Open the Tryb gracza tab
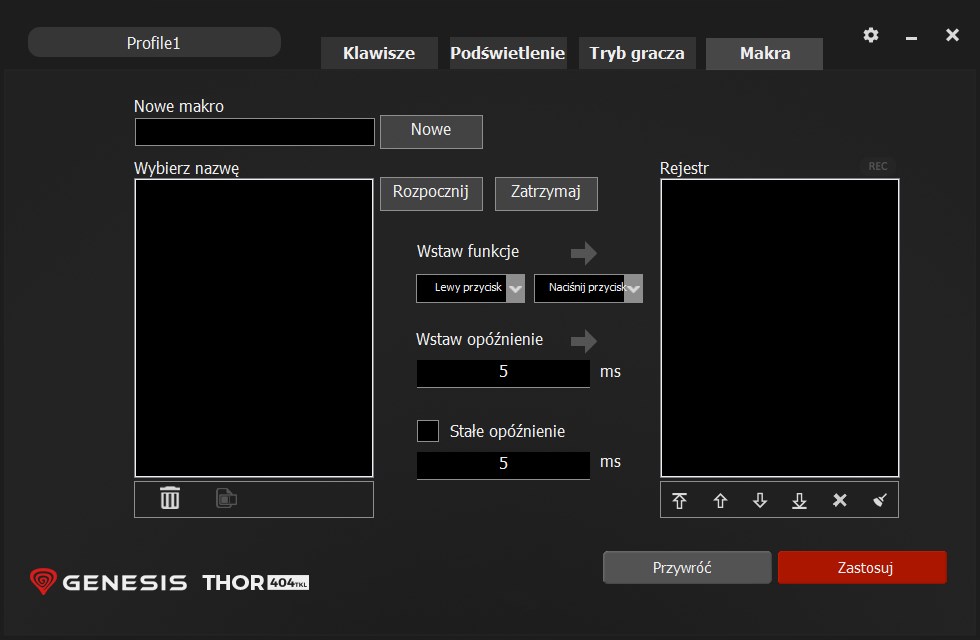Viewport: 980px width, 640px height. (x=637, y=53)
